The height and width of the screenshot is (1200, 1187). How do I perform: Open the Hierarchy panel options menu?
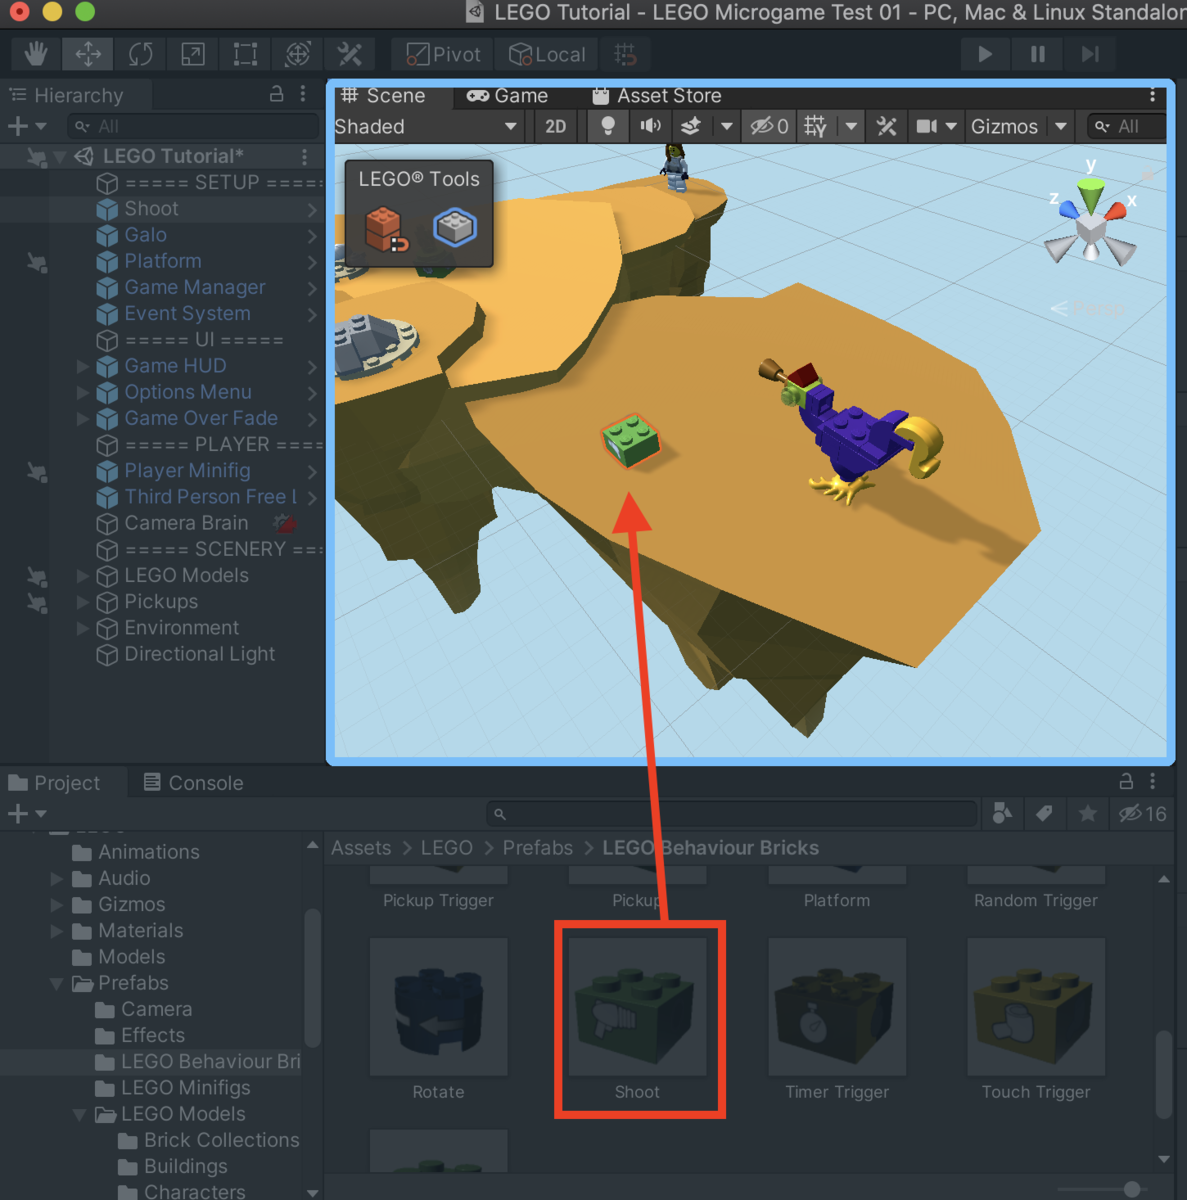point(303,94)
